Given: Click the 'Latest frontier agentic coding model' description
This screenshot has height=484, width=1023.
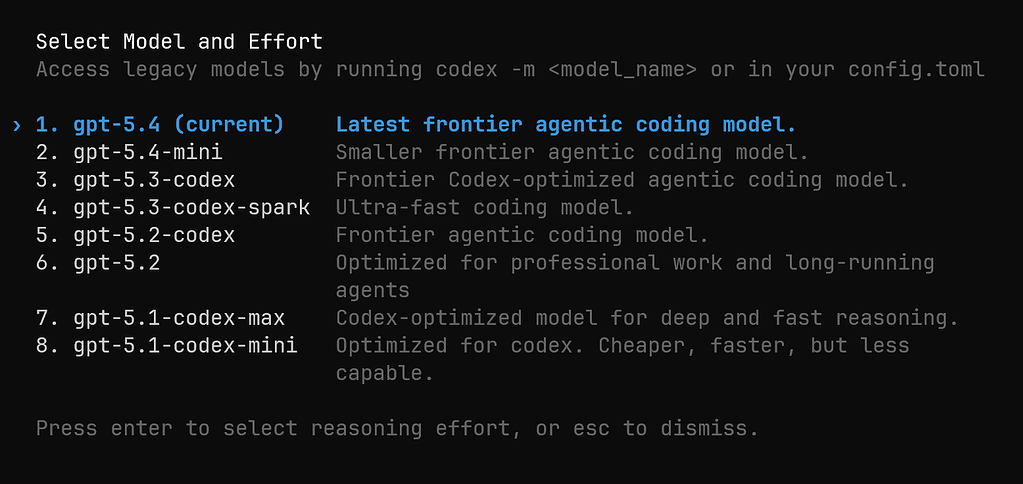Looking at the screenshot, I should (x=566, y=125).
